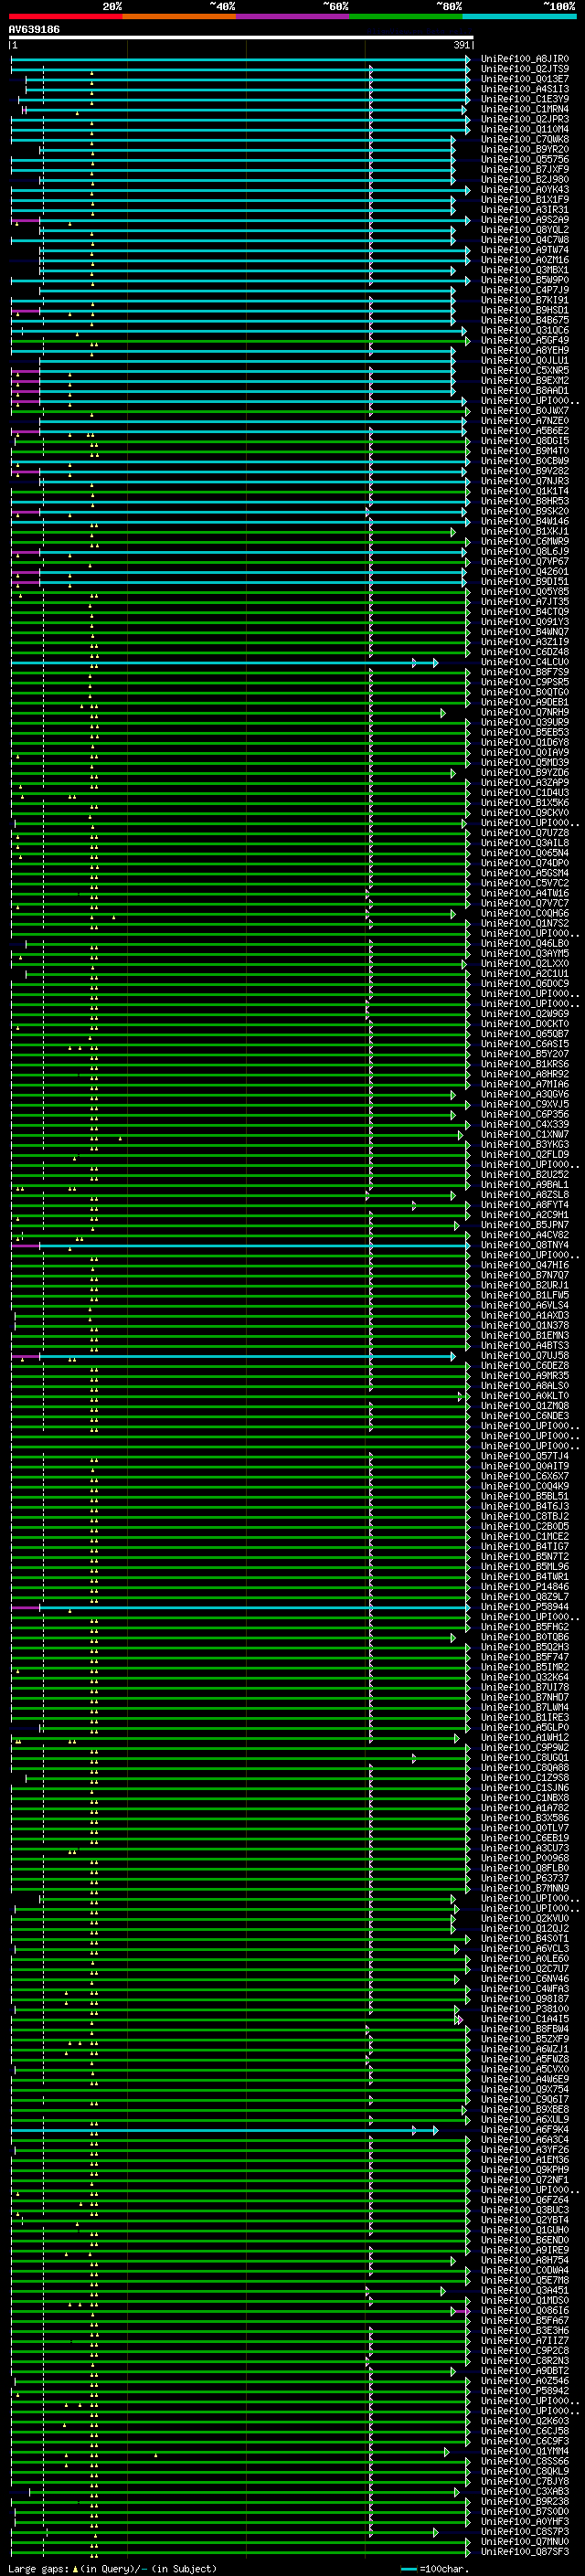Select hit label UniRef100_Q110M4
Viewport: 585px width, 2576px height.
524,129
